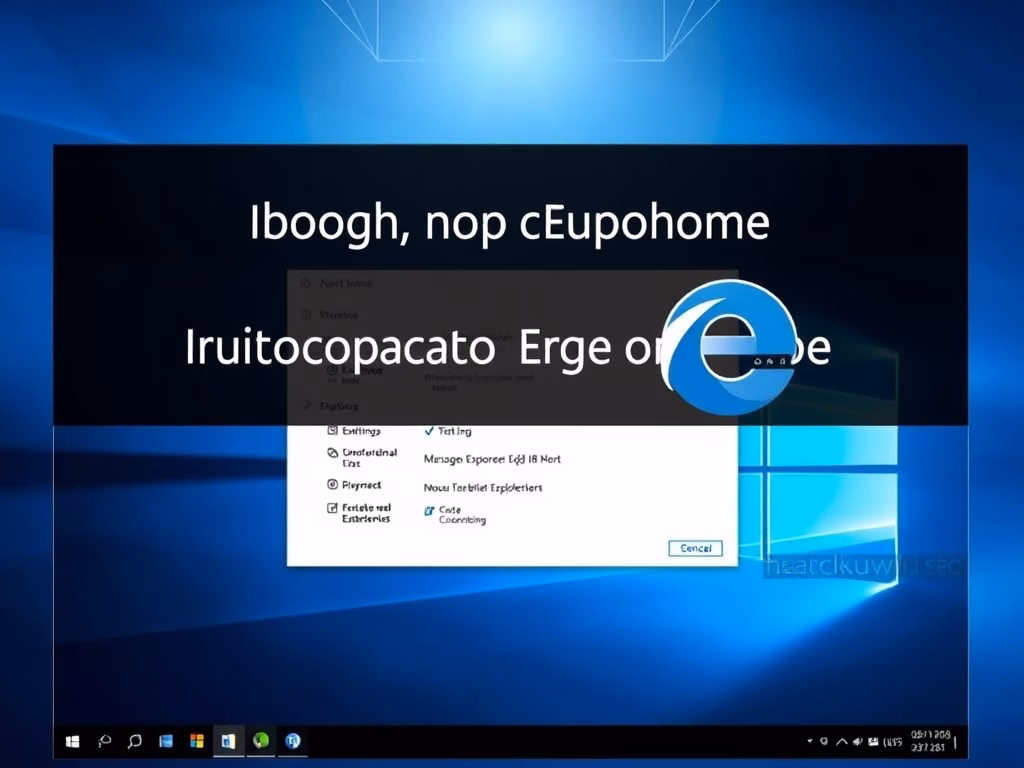Open the blue round icon at taskbar's end
Screen dimensions: 1024x768
[293, 741]
